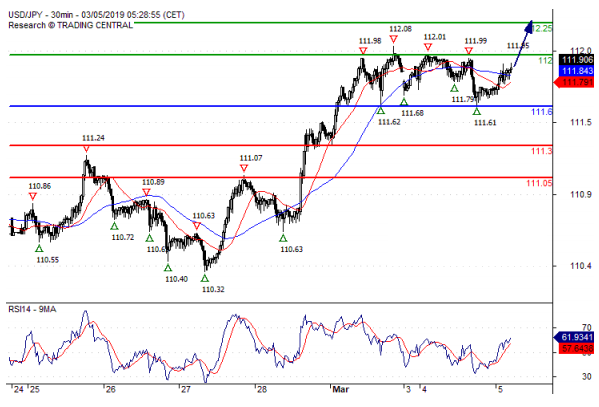This screenshot has height=407, width=599.
Task: Select the red triangle marker at 111.98
Action: (x=363, y=50)
